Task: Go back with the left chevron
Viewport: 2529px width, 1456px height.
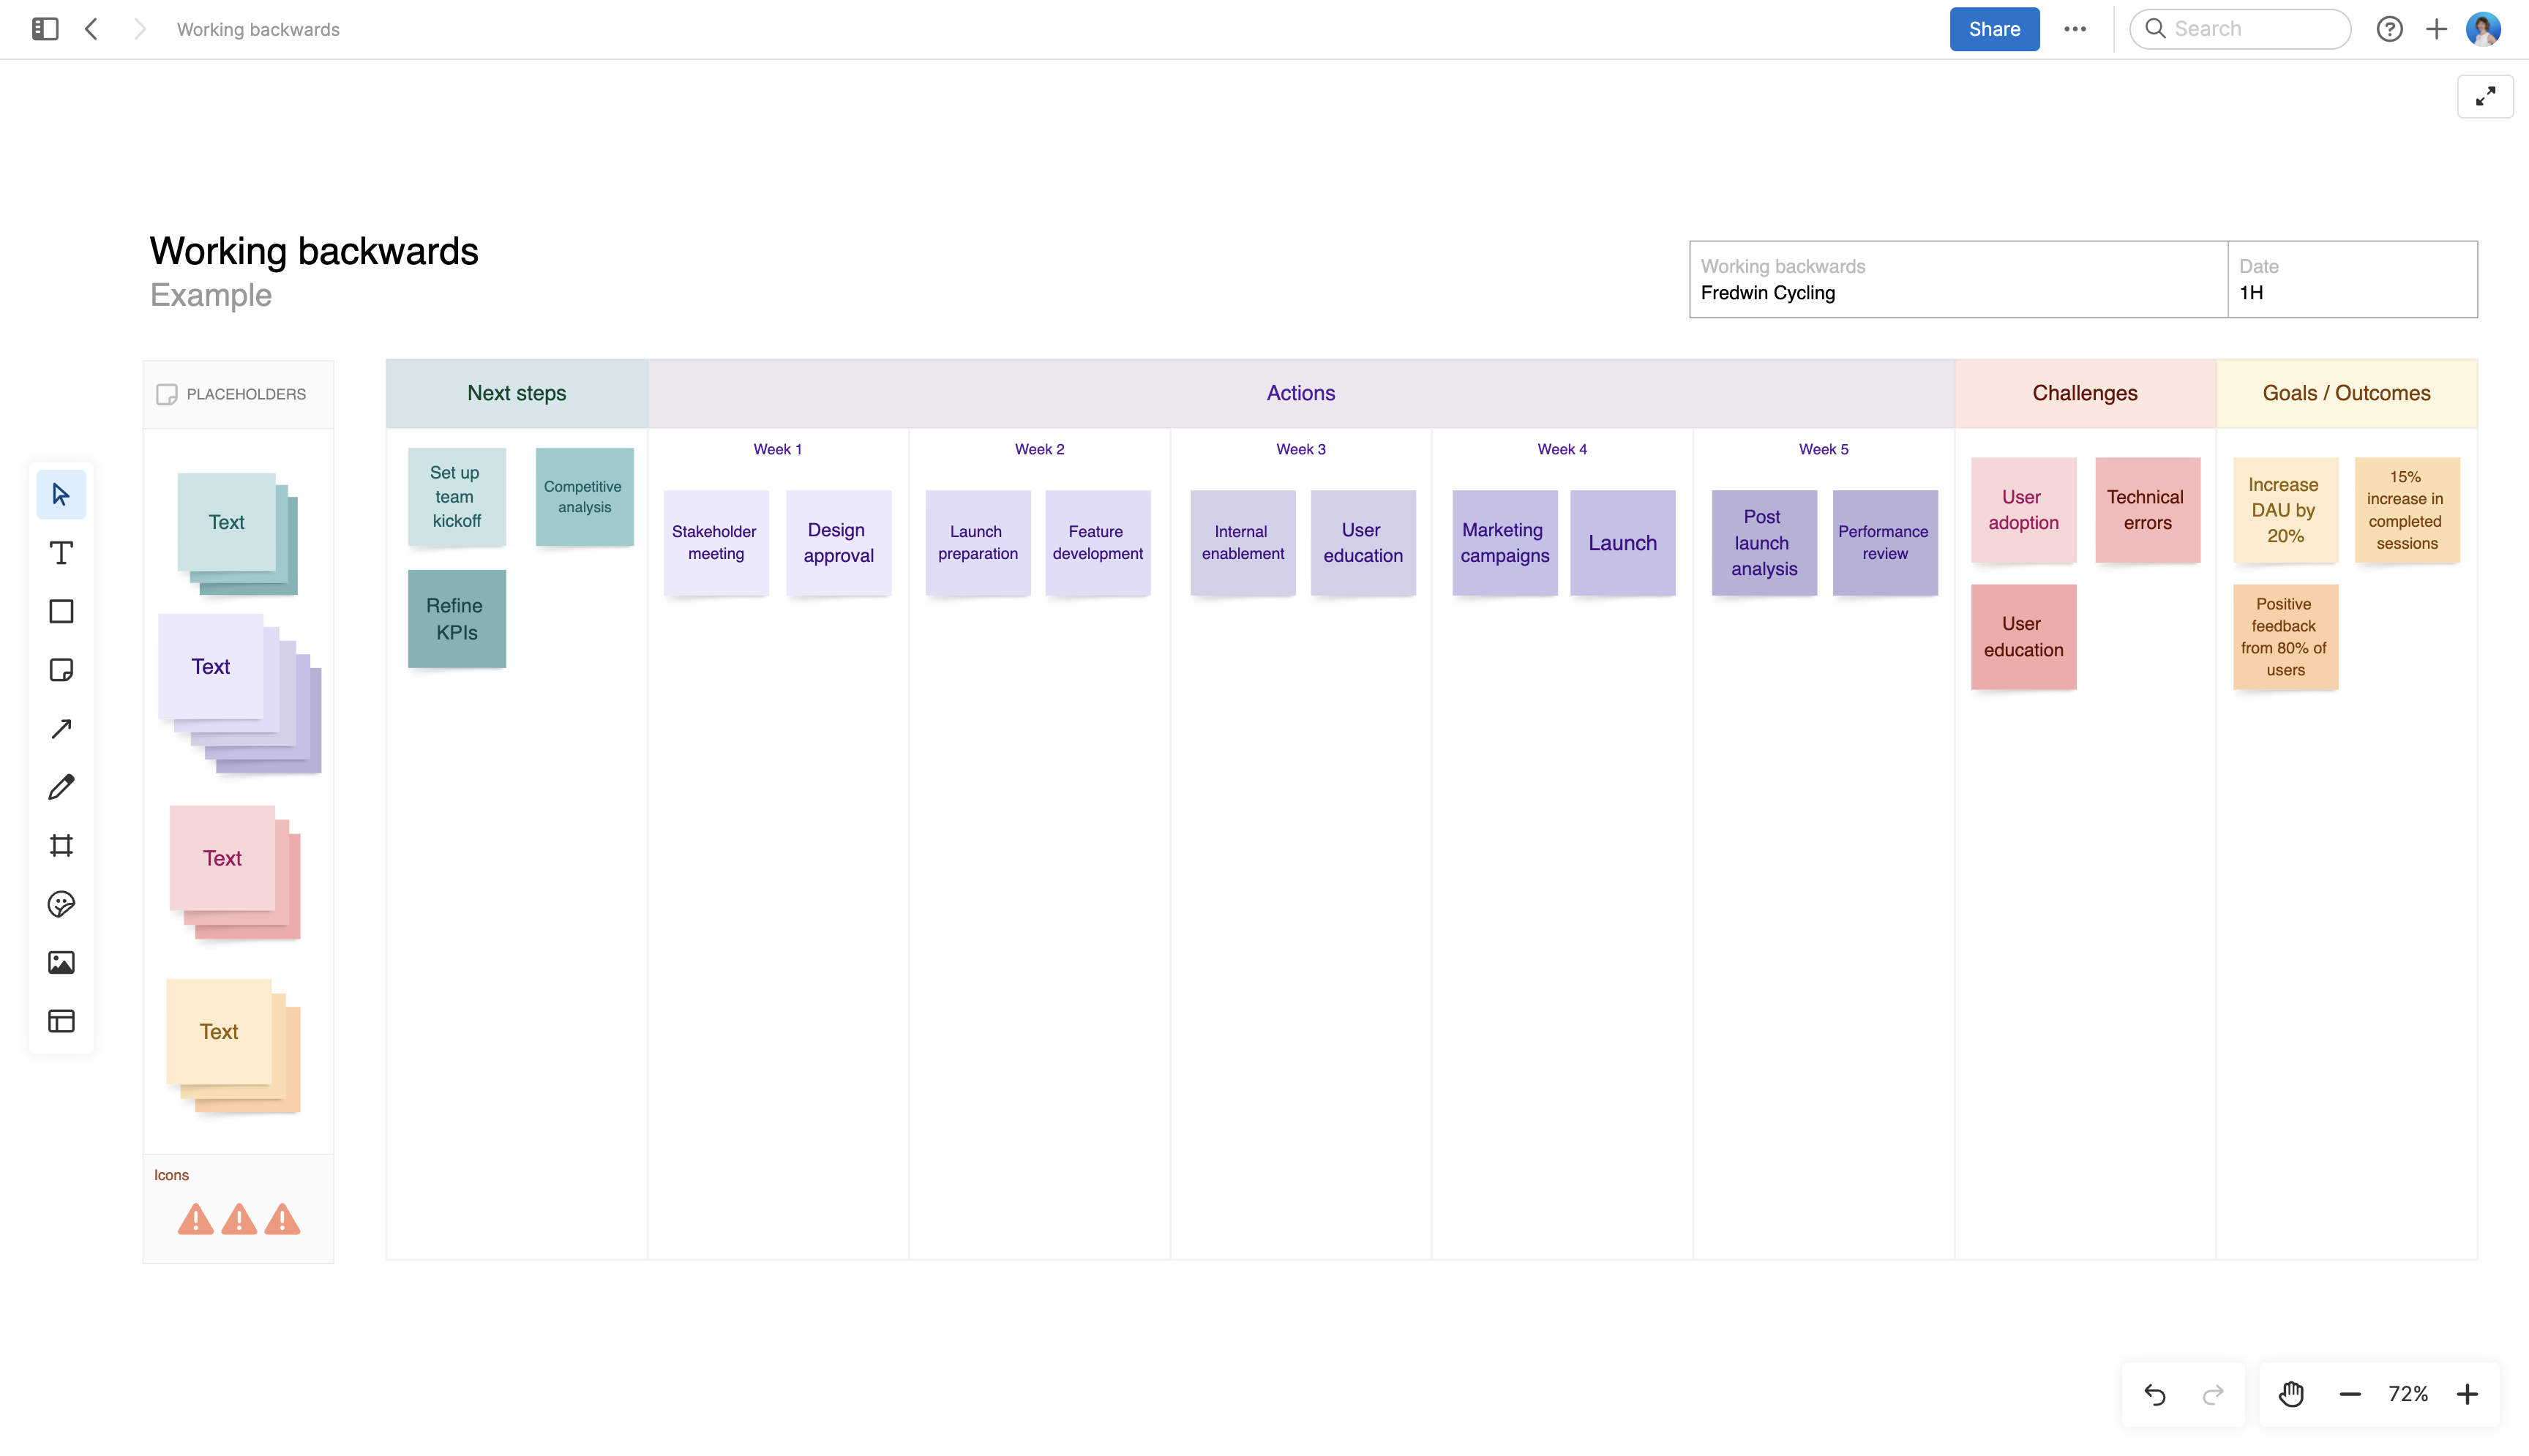Action: (x=92, y=29)
